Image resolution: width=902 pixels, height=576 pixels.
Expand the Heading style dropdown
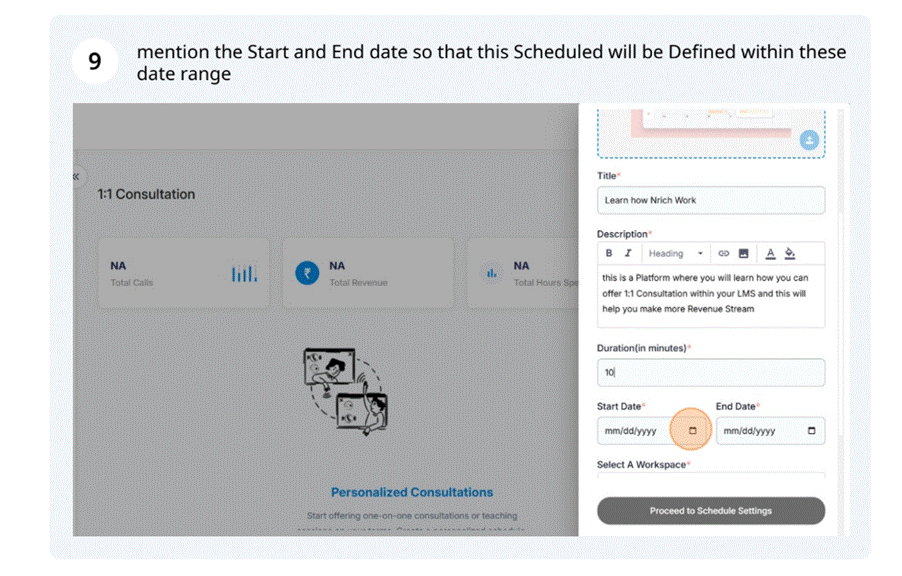[676, 254]
